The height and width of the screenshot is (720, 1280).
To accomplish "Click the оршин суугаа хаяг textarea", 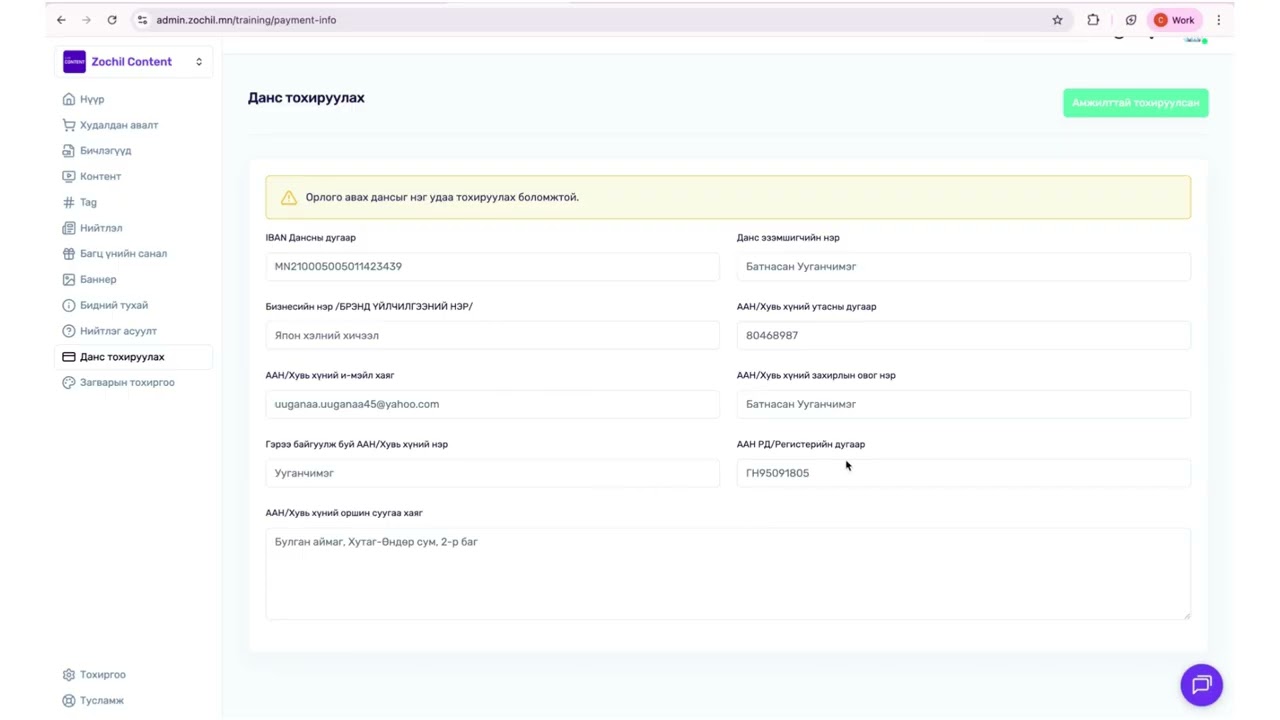I will point(728,574).
